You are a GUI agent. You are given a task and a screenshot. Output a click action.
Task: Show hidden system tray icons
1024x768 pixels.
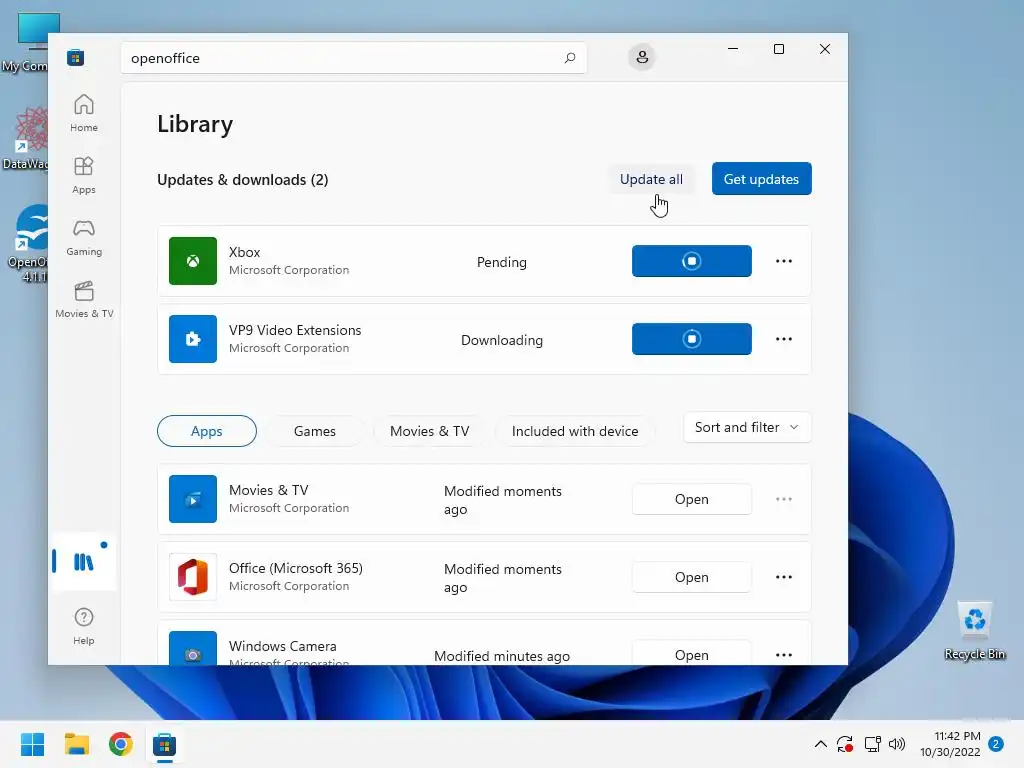821,744
